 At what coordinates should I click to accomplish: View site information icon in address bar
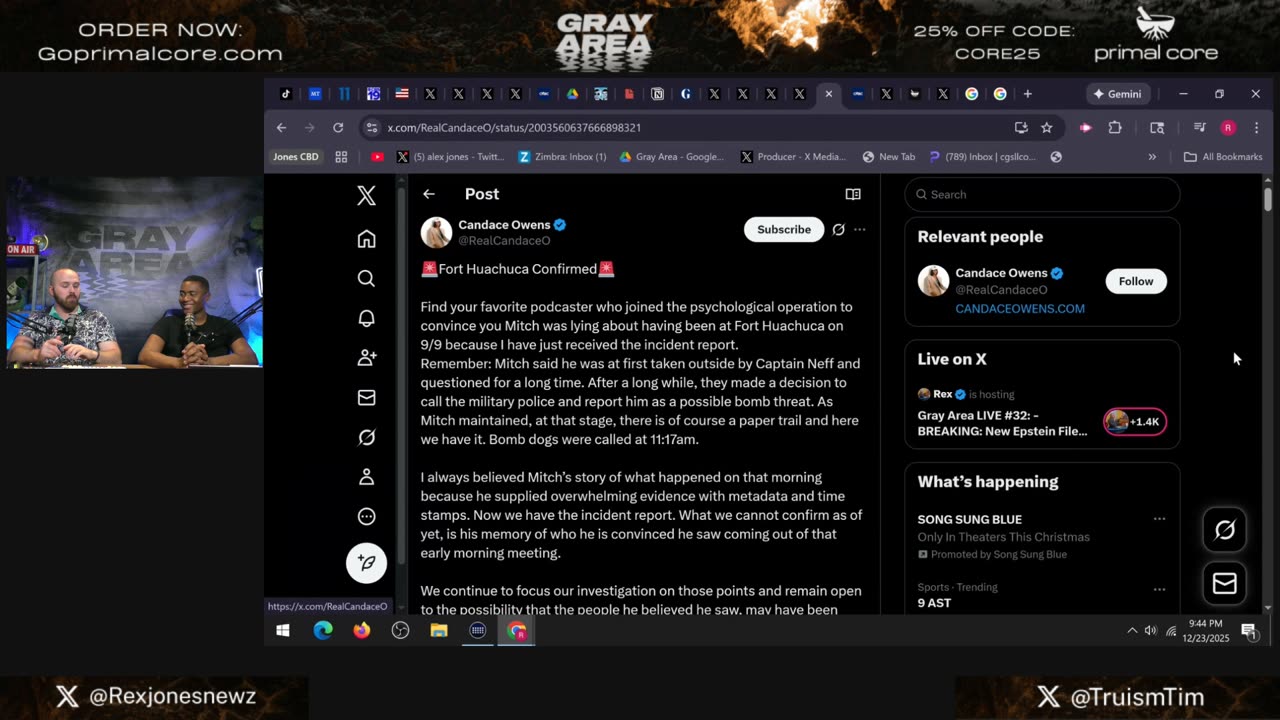372,128
